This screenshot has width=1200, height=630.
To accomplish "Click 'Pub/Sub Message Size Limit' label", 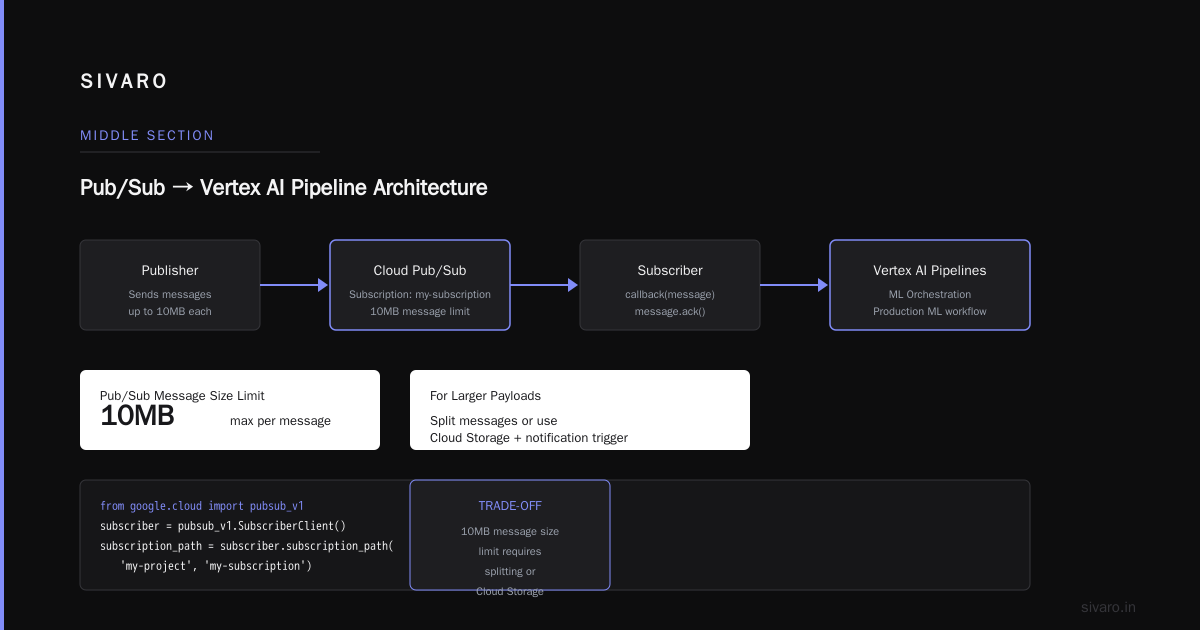I will click(182, 396).
